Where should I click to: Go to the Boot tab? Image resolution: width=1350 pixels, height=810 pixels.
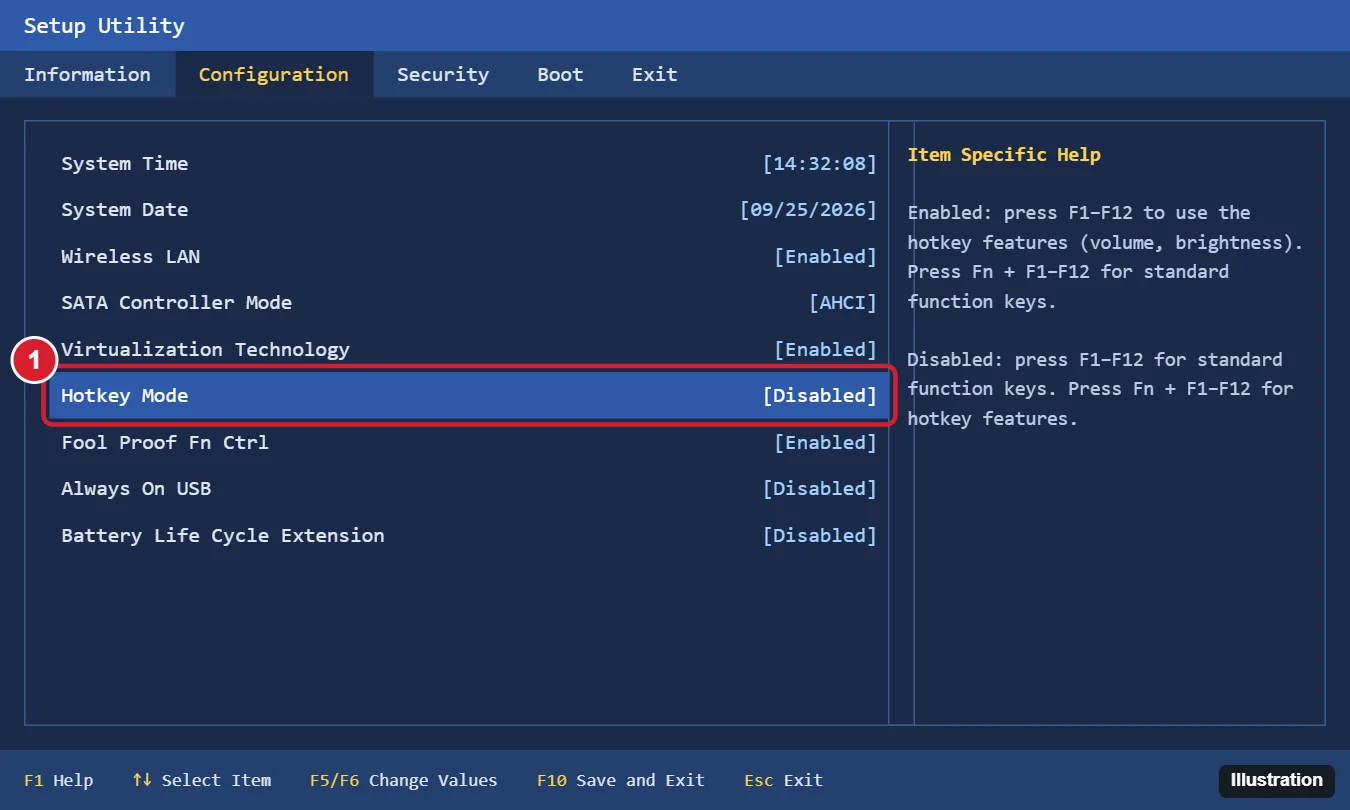coord(560,74)
